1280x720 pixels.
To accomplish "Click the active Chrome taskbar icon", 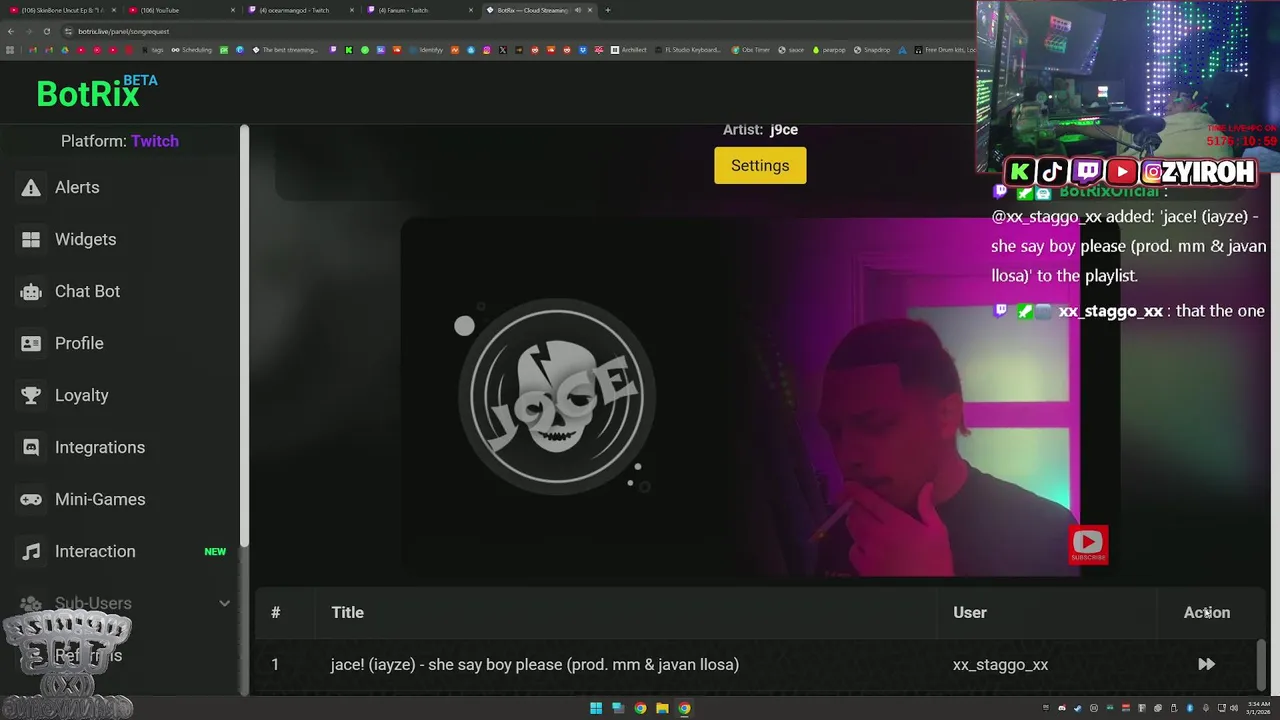I will click(x=684, y=708).
